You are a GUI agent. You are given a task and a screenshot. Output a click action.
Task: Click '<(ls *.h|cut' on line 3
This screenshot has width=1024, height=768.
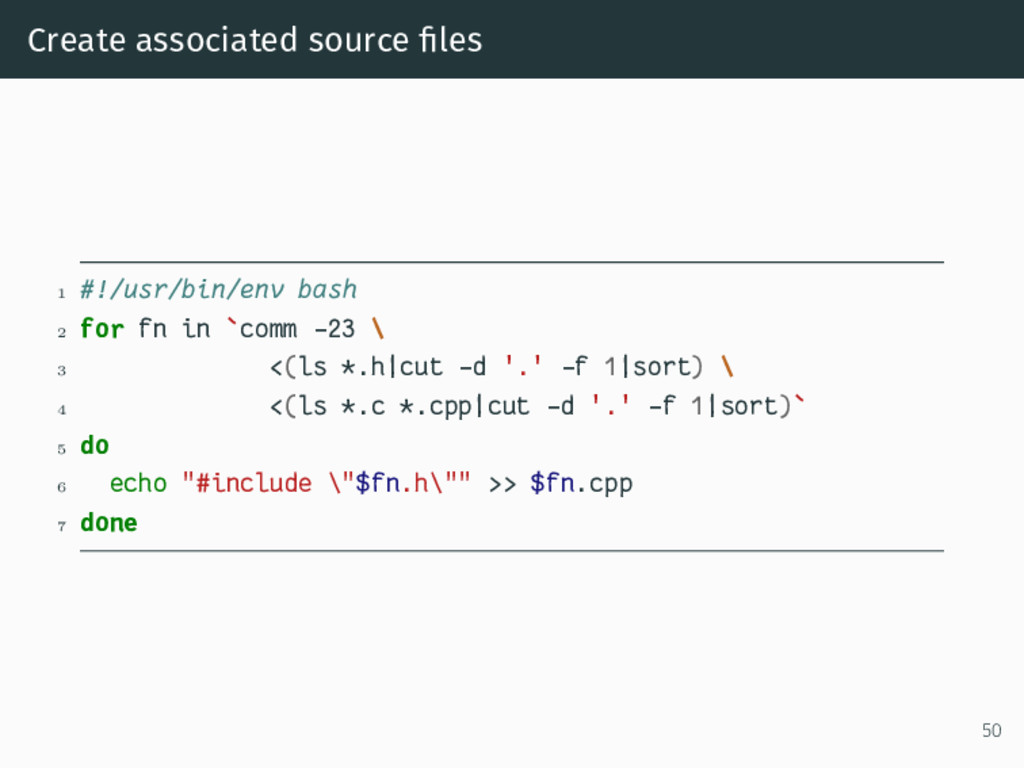click(x=356, y=366)
